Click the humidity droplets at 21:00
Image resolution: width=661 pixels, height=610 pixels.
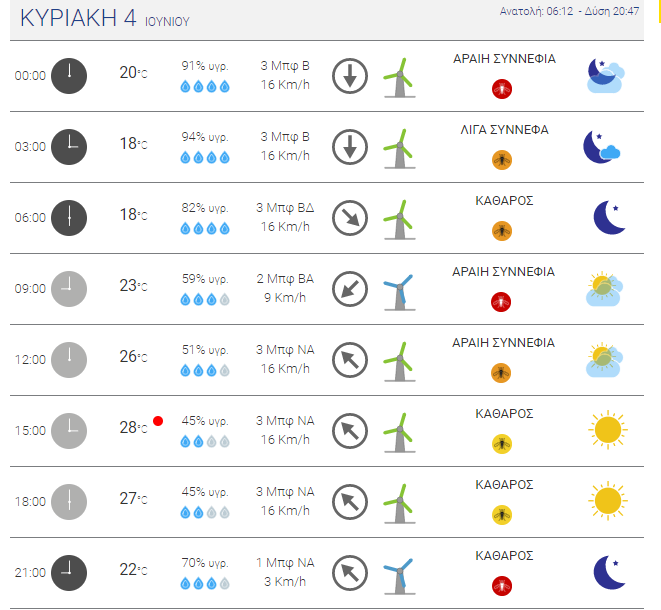(205, 583)
